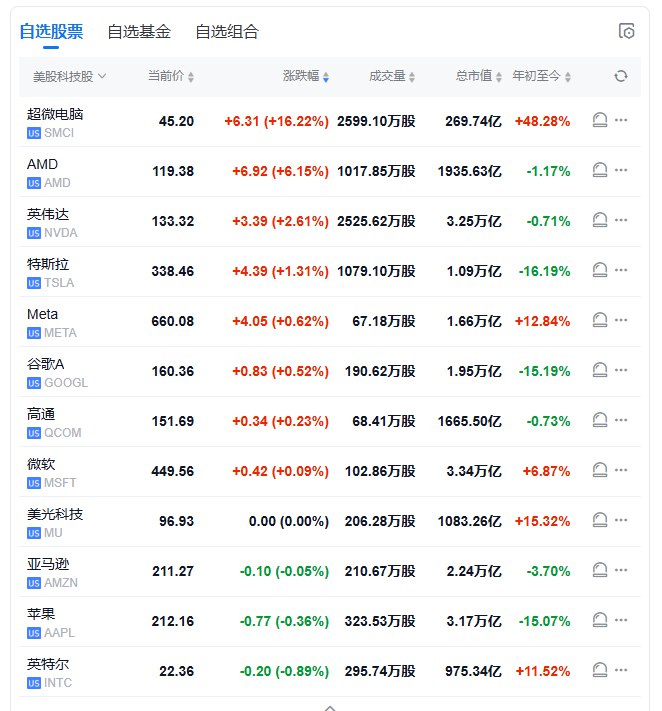Set price alert bell for AMD
Screen dimensions: 662x711
coord(599,170)
